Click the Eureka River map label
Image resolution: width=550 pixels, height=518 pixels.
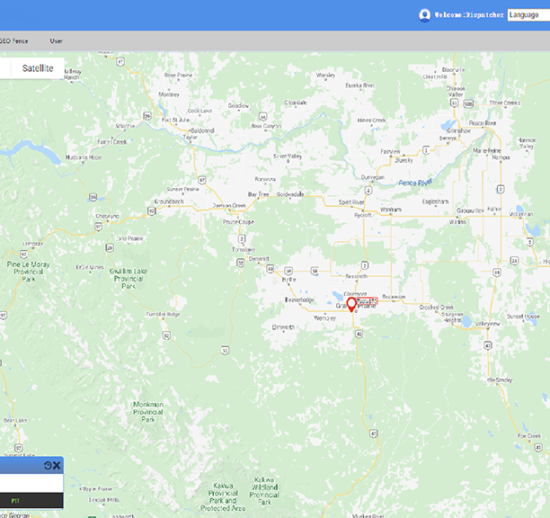(x=360, y=85)
